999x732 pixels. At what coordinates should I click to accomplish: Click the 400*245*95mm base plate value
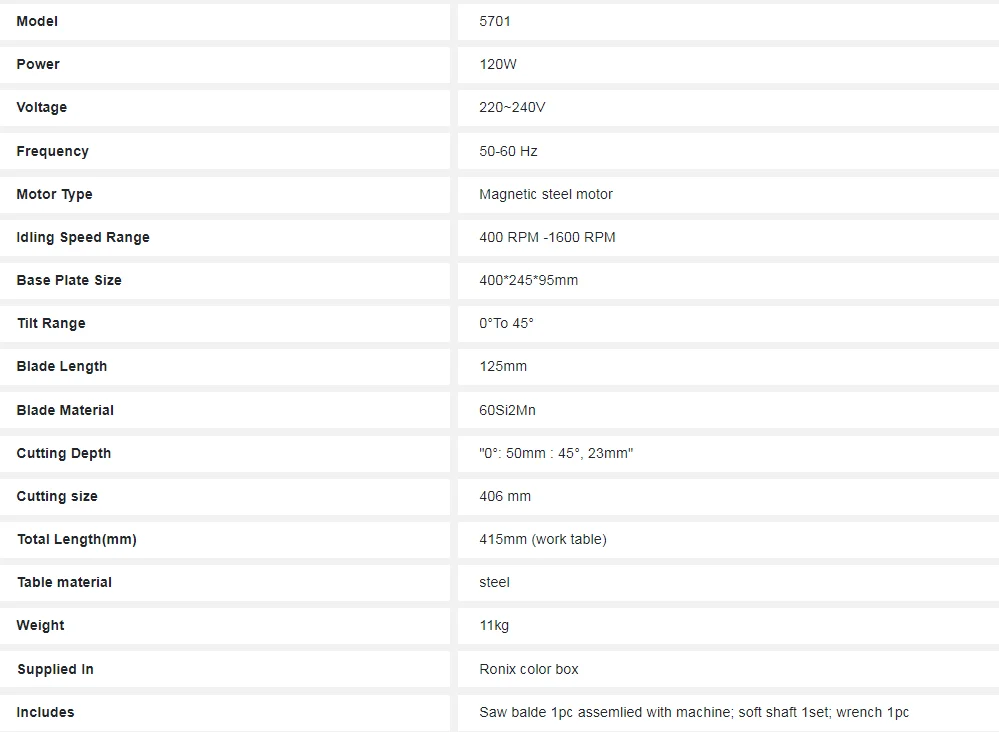(528, 280)
